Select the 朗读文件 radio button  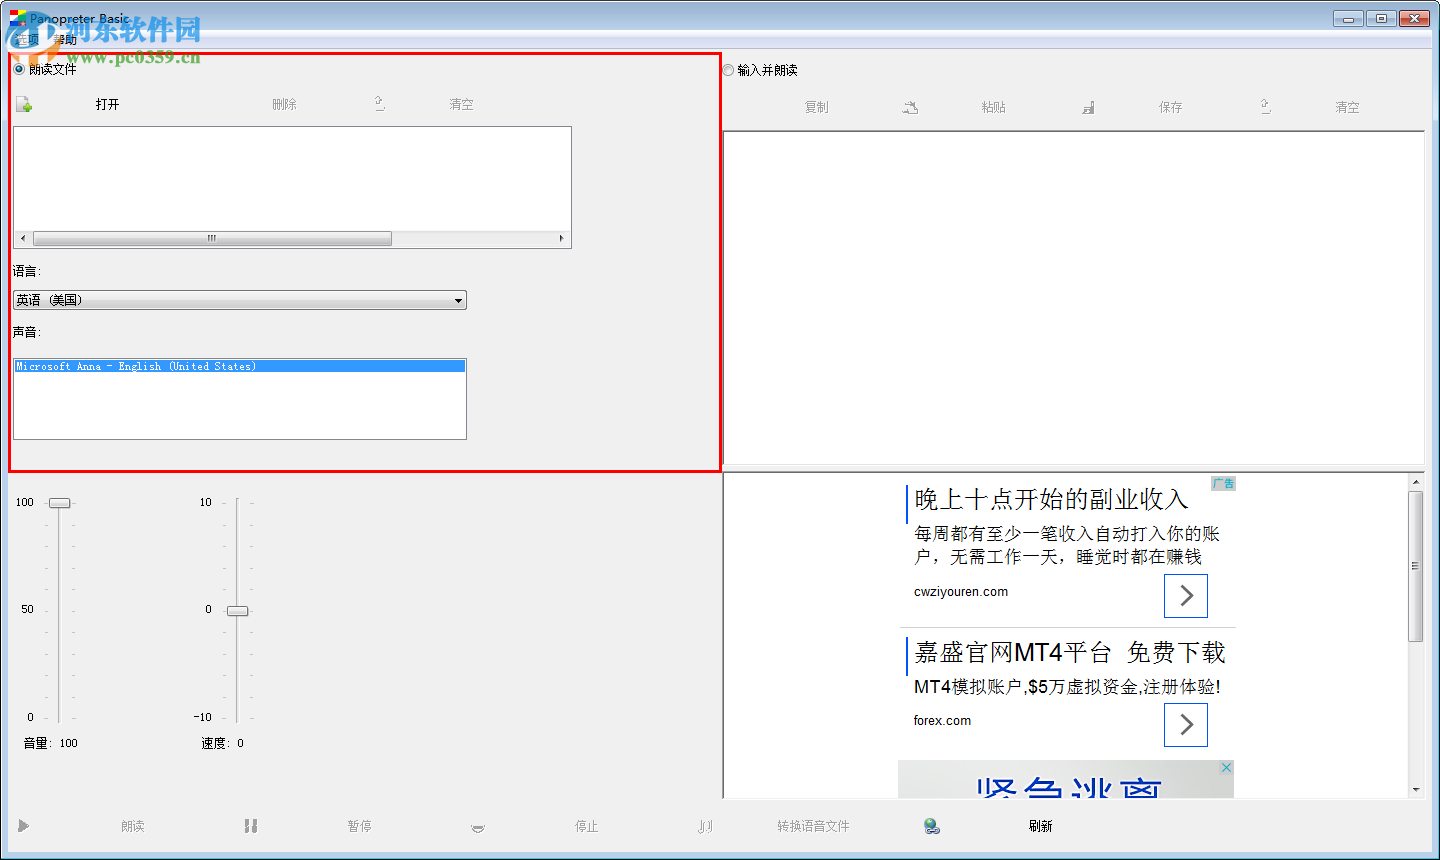(18, 68)
